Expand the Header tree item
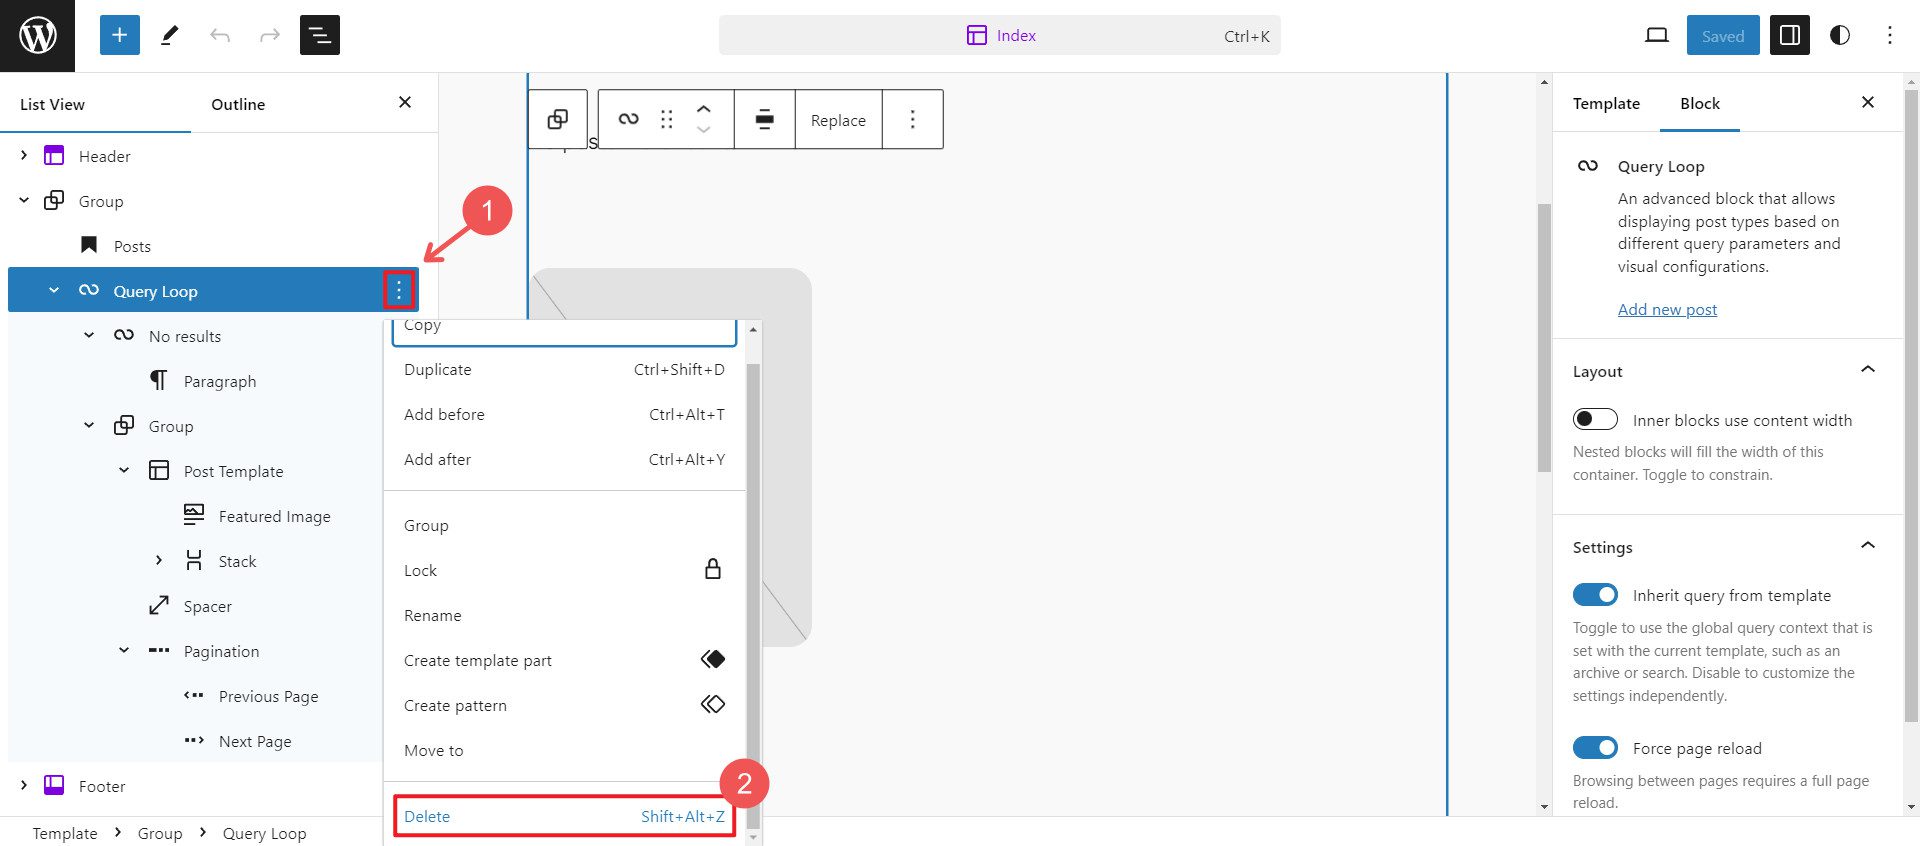This screenshot has height=846, width=1920. point(24,155)
